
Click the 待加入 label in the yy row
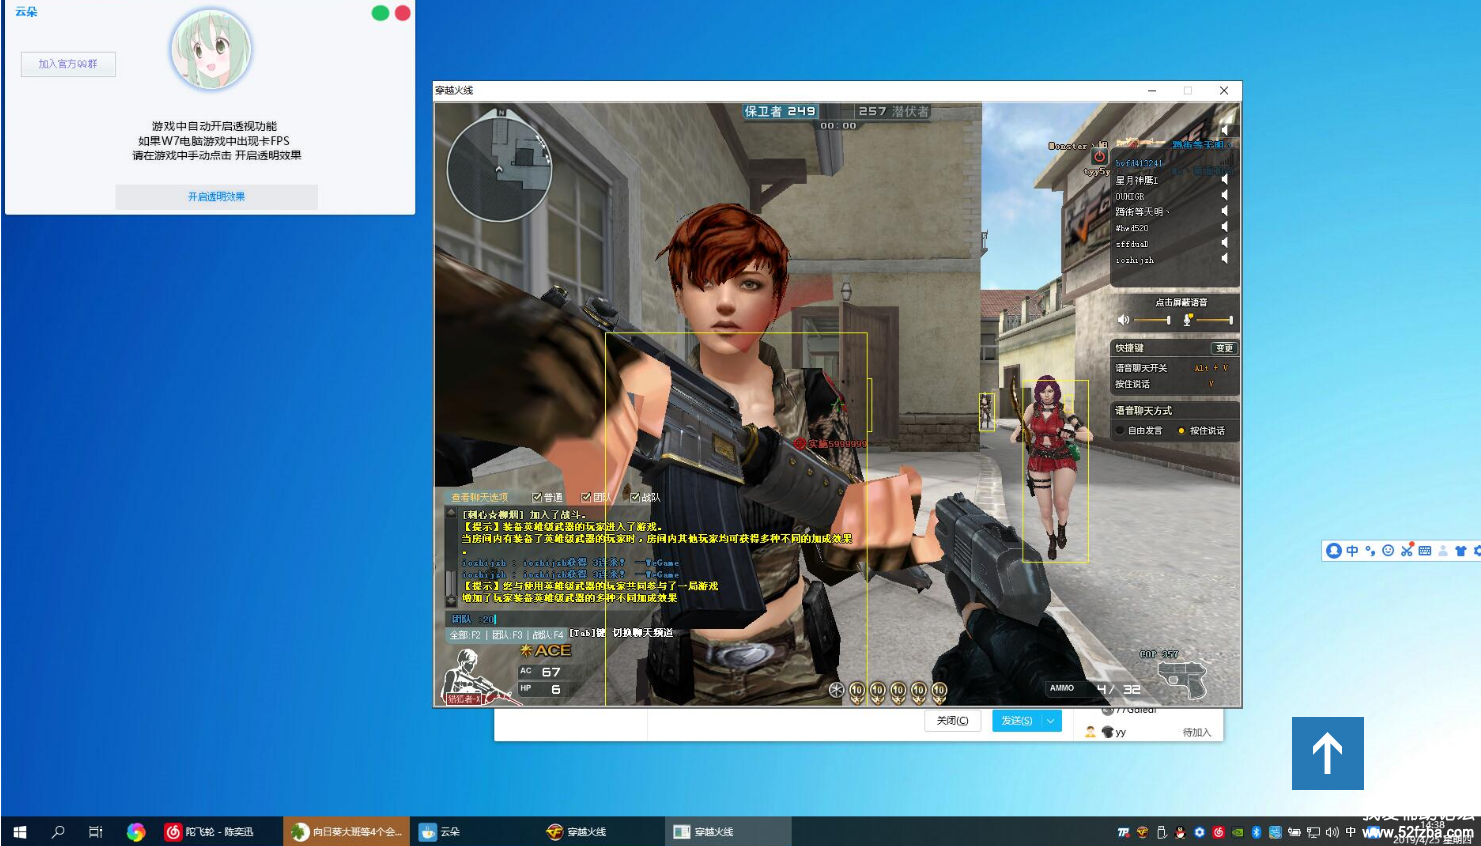tap(1196, 733)
